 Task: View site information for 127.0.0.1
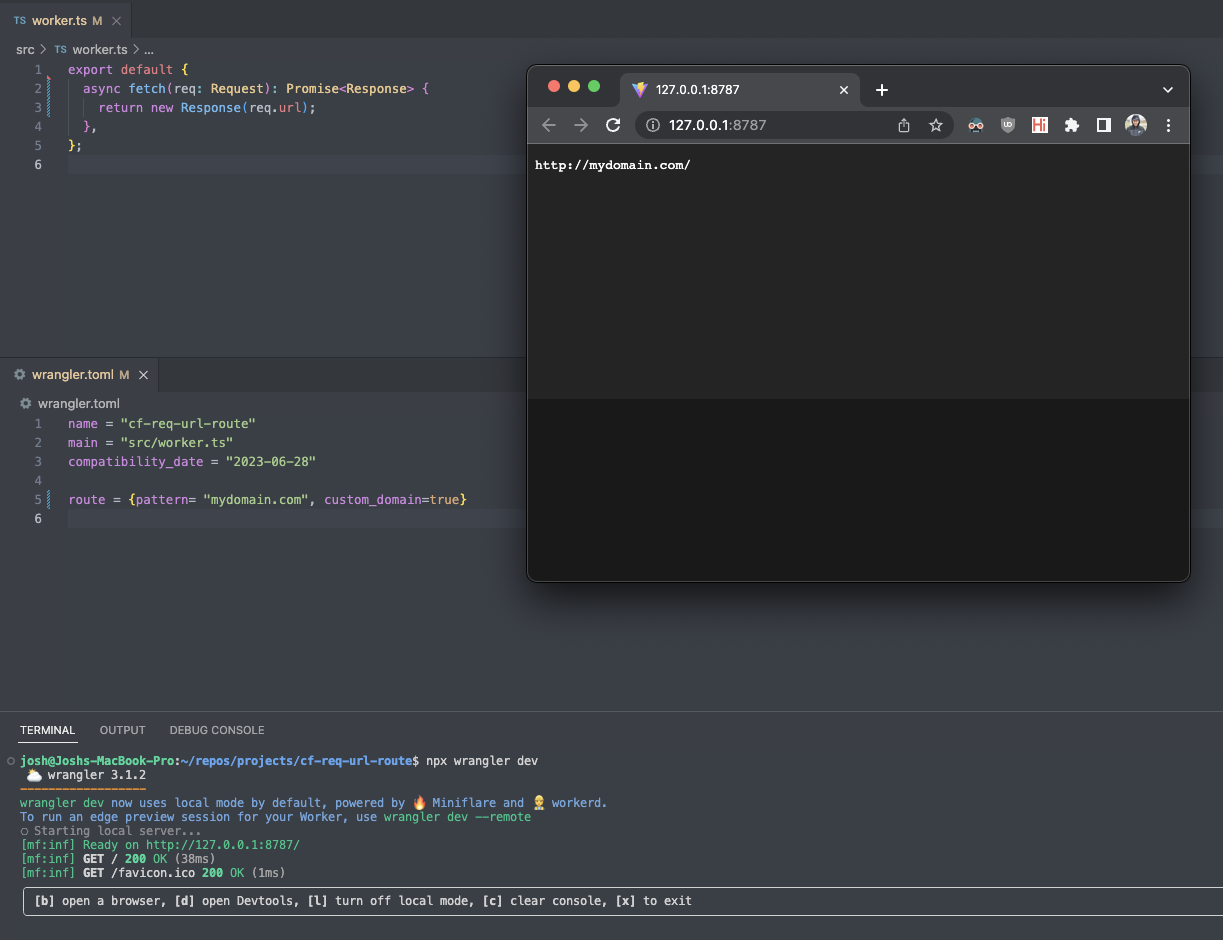click(653, 125)
